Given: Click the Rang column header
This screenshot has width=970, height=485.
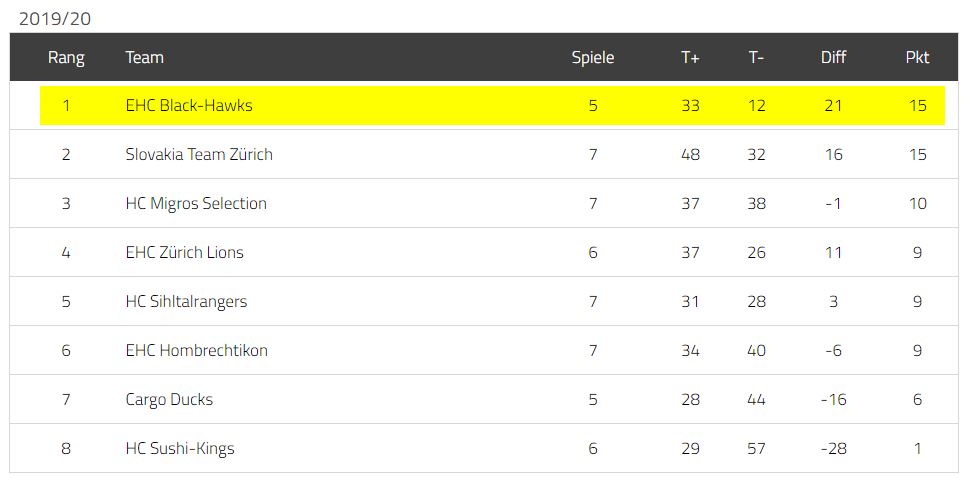Looking at the screenshot, I should (66, 58).
